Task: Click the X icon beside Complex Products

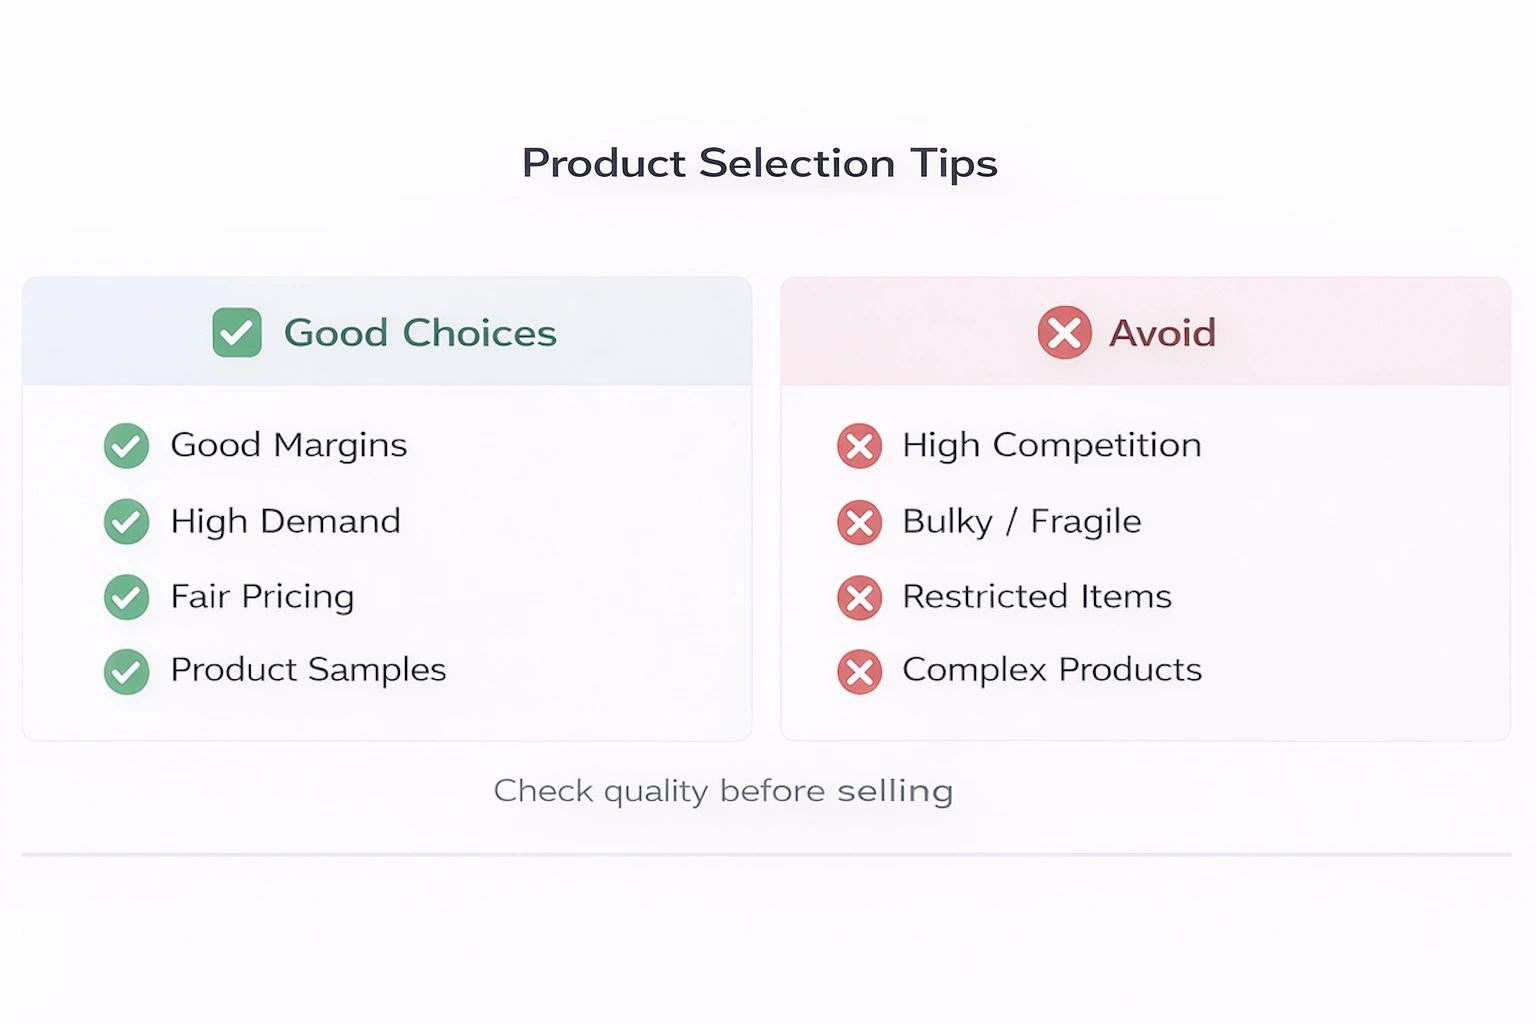Action: pos(859,672)
